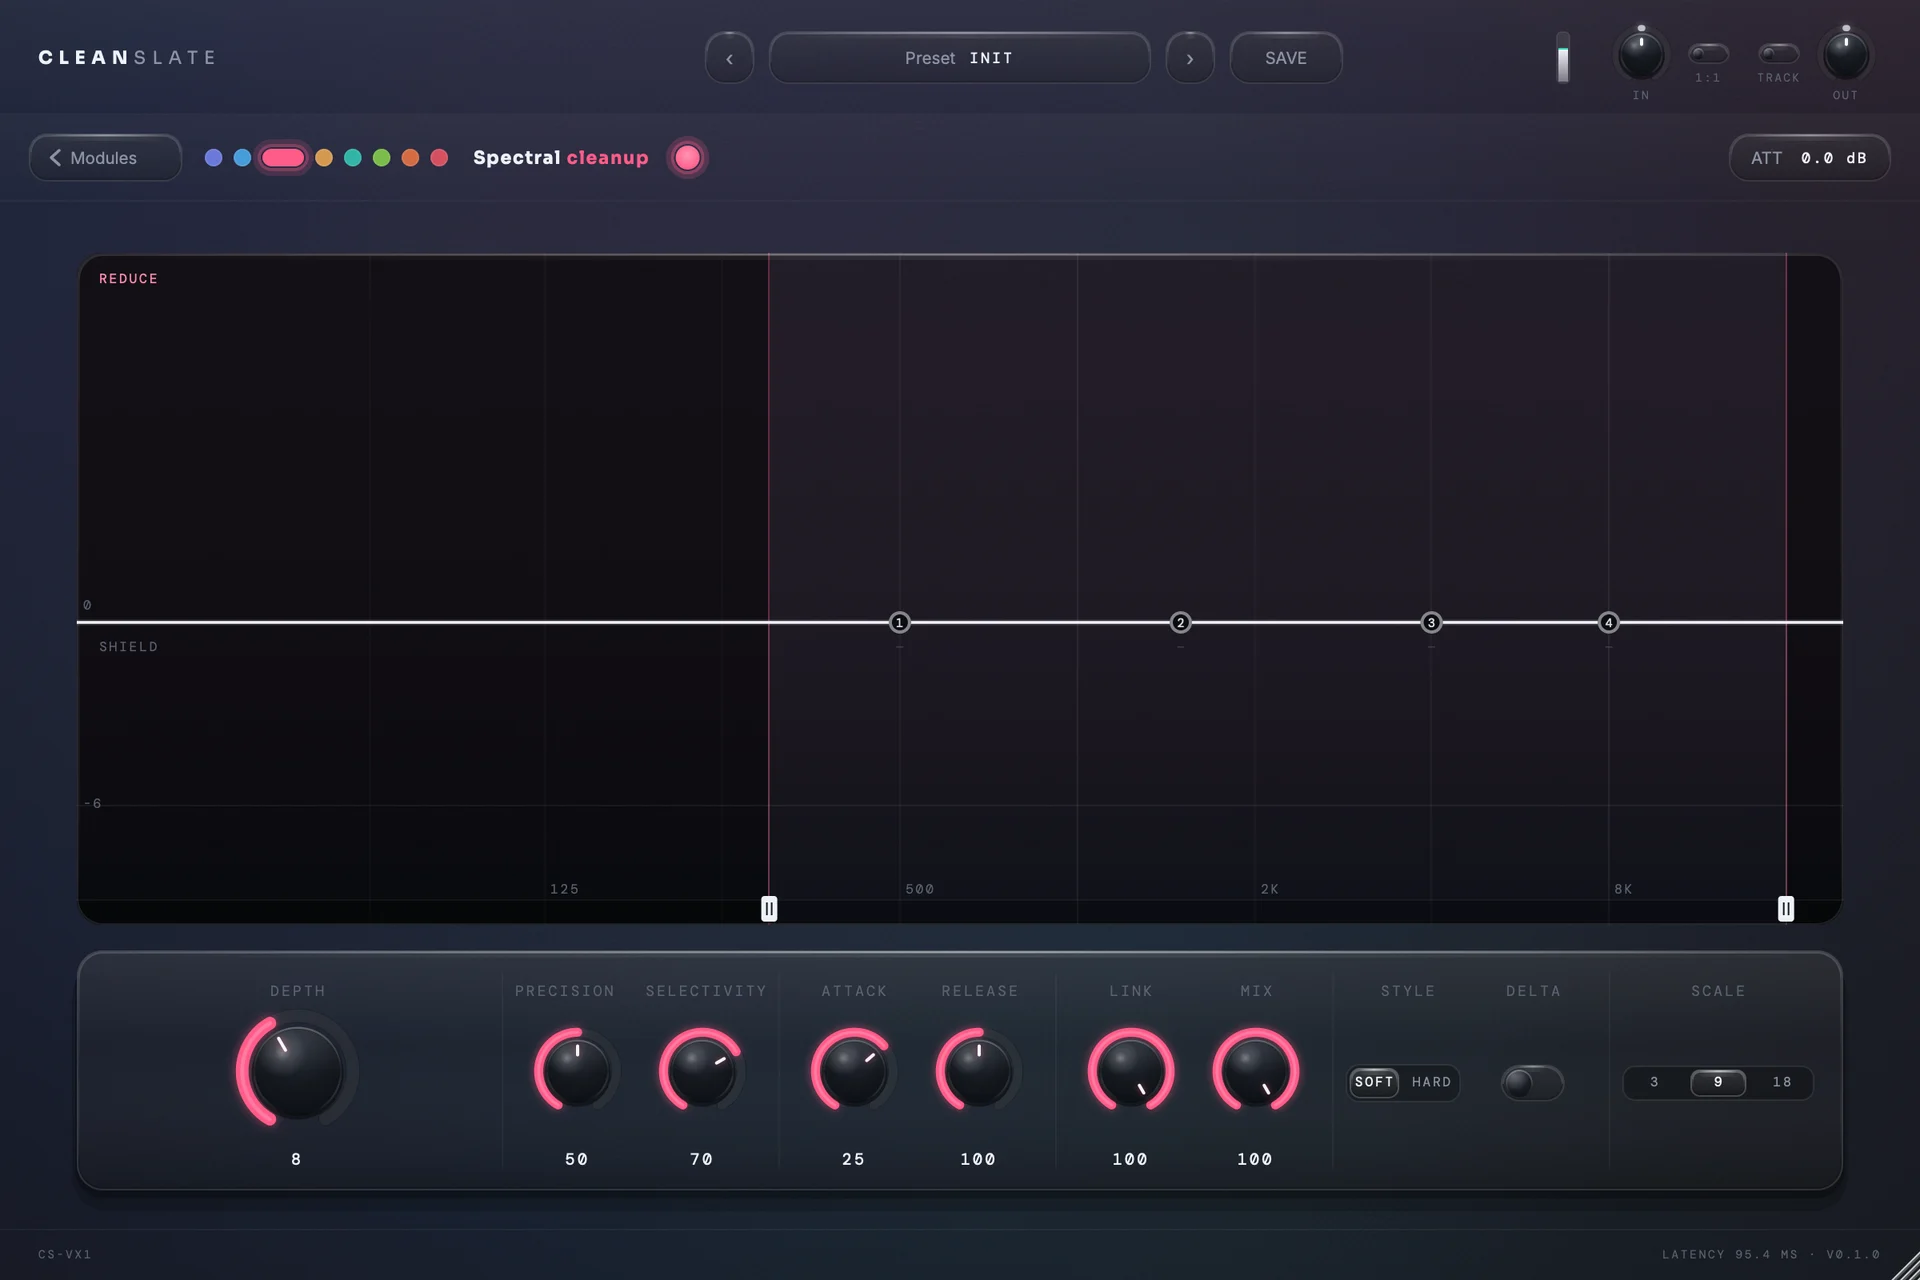Toggle the TRACK switch
Screen dimensions: 1920x1280
[x=1778, y=53]
